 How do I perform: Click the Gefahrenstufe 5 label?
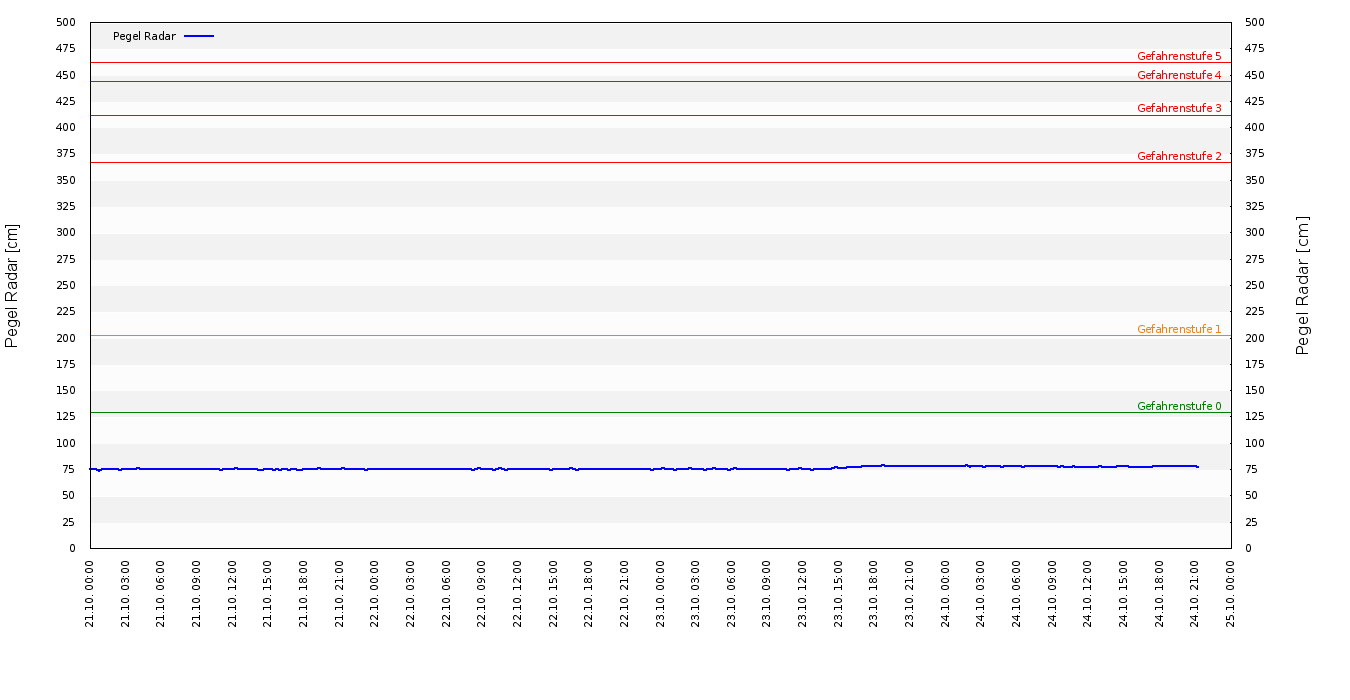[1179, 56]
